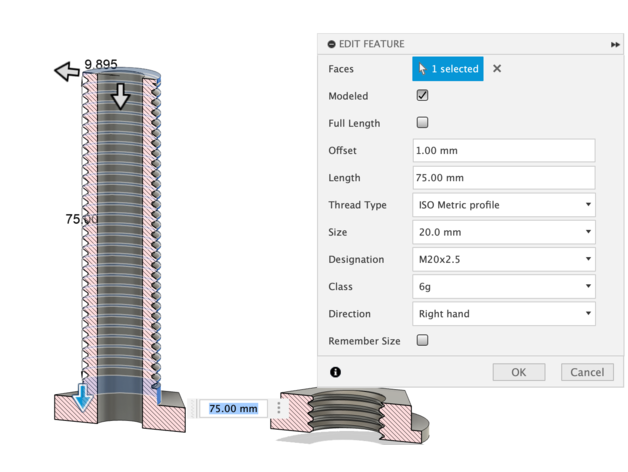Screen dimensions: 628x472
Task: Expand the Size dropdown showing 20.0 mm
Action: (504, 232)
